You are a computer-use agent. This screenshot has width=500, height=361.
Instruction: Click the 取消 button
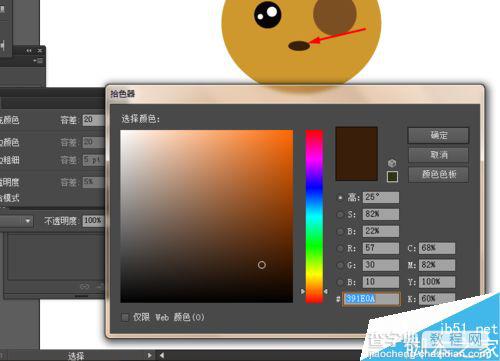[438, 155]
